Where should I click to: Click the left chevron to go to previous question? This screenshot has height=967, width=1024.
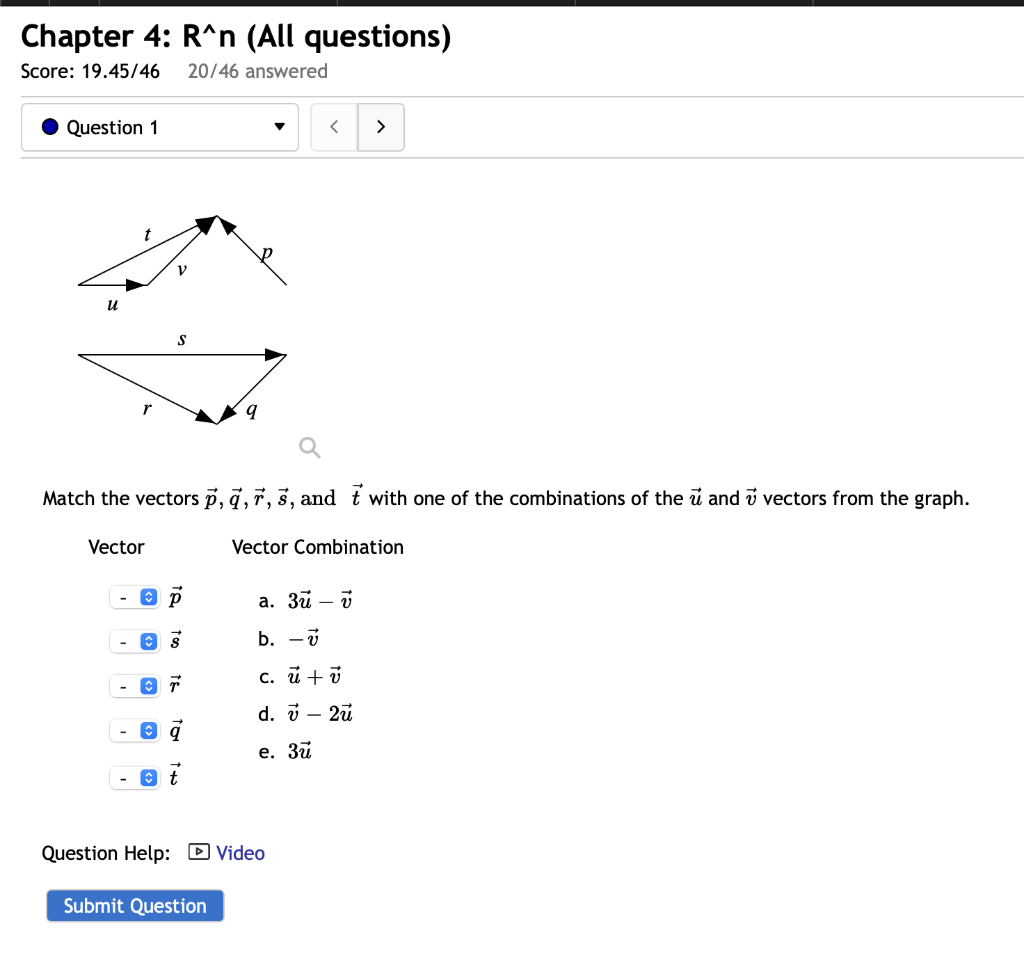click(334, 127)
